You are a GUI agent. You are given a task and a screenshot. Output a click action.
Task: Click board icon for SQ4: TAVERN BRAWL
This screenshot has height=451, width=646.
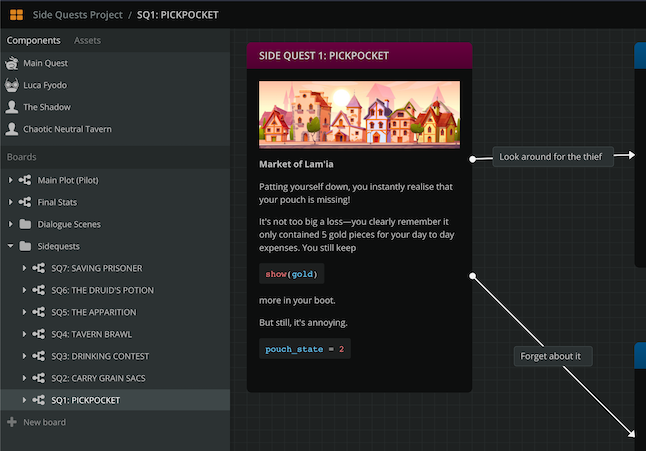40,334
